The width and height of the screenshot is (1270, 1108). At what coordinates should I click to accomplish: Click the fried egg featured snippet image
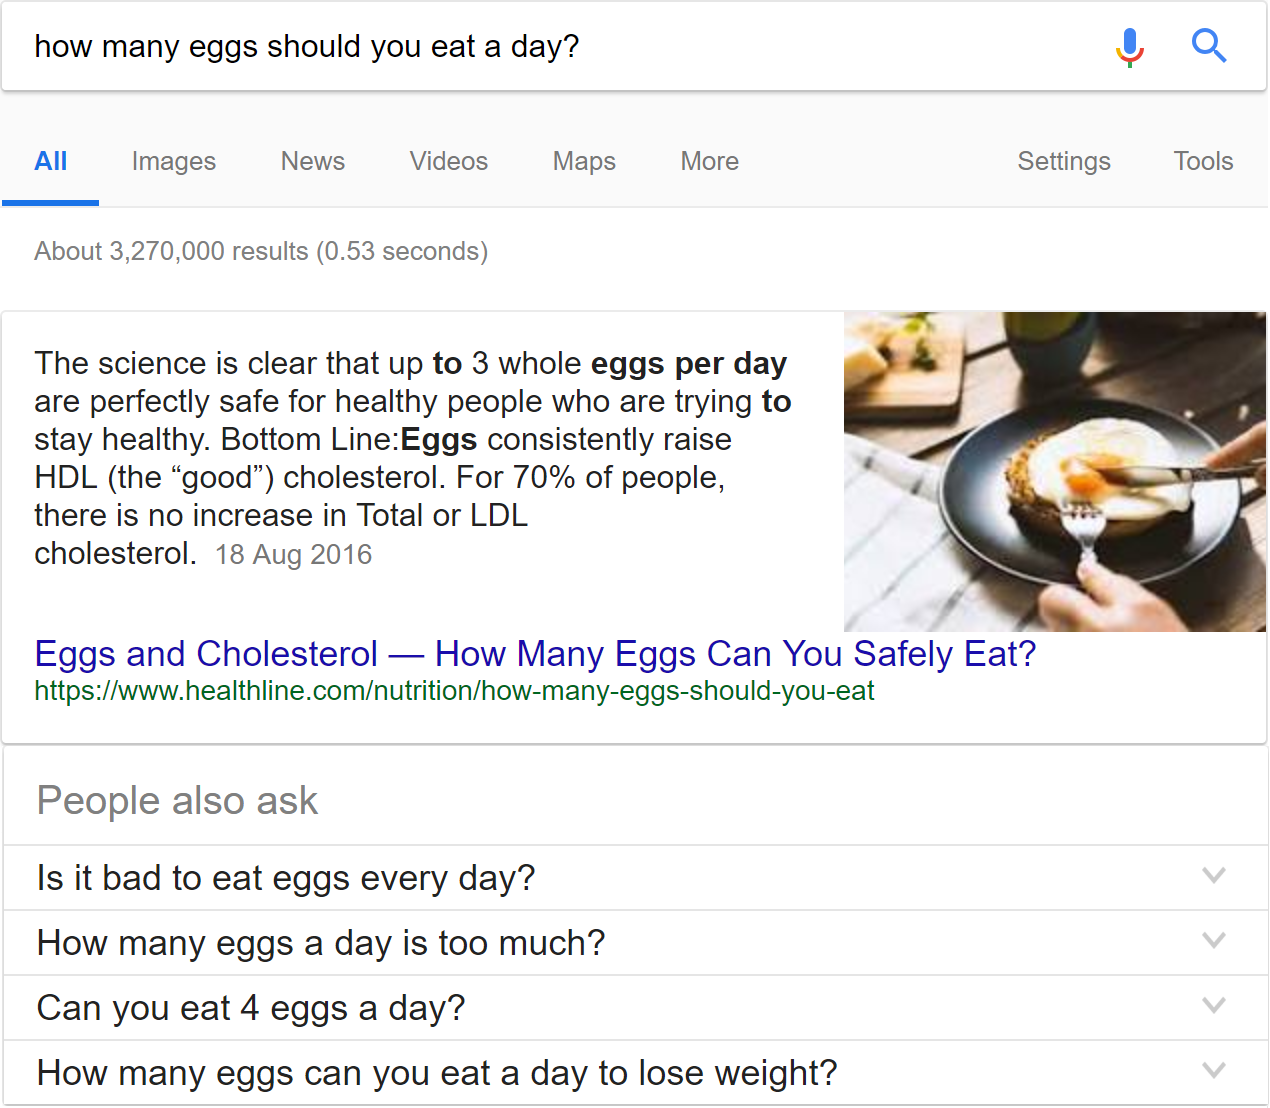click(x=1054, y=471)
